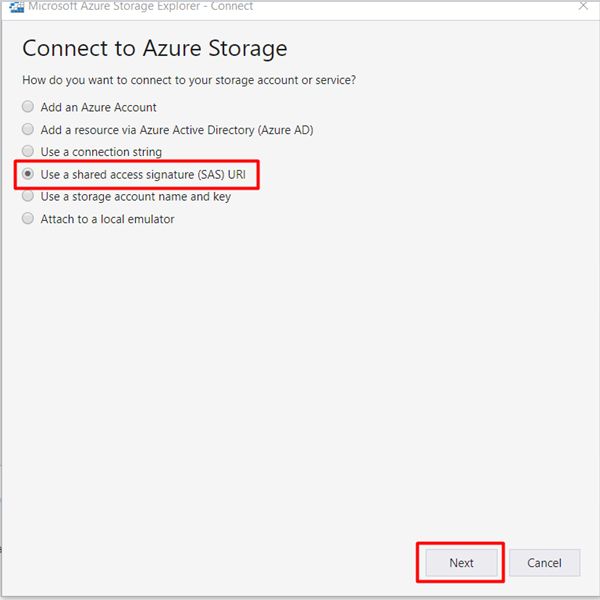Select the shared access signature (SAS) URI radio button
The image size is (600, 600).
tap(28, 174)
